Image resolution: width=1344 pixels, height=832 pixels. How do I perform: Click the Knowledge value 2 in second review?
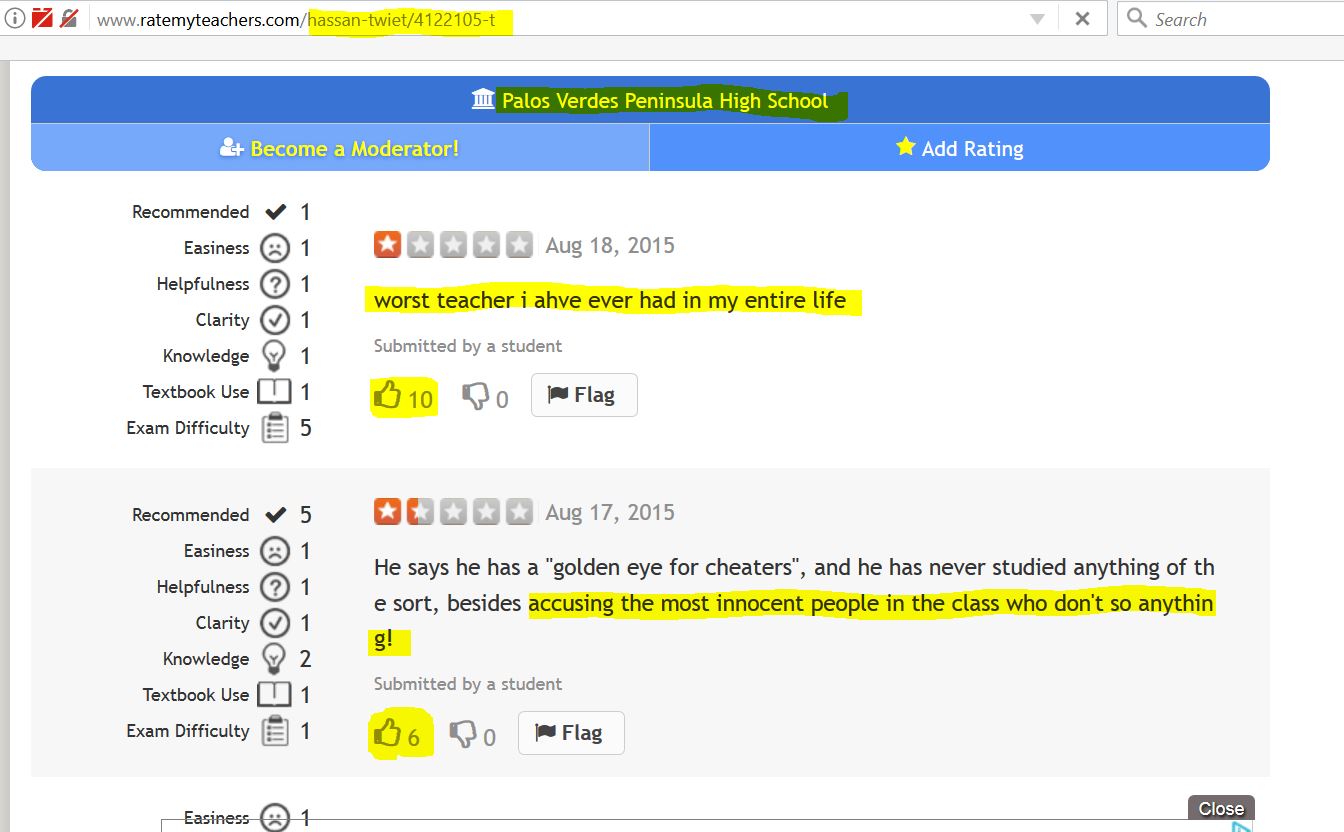click(x=306, y=659)
